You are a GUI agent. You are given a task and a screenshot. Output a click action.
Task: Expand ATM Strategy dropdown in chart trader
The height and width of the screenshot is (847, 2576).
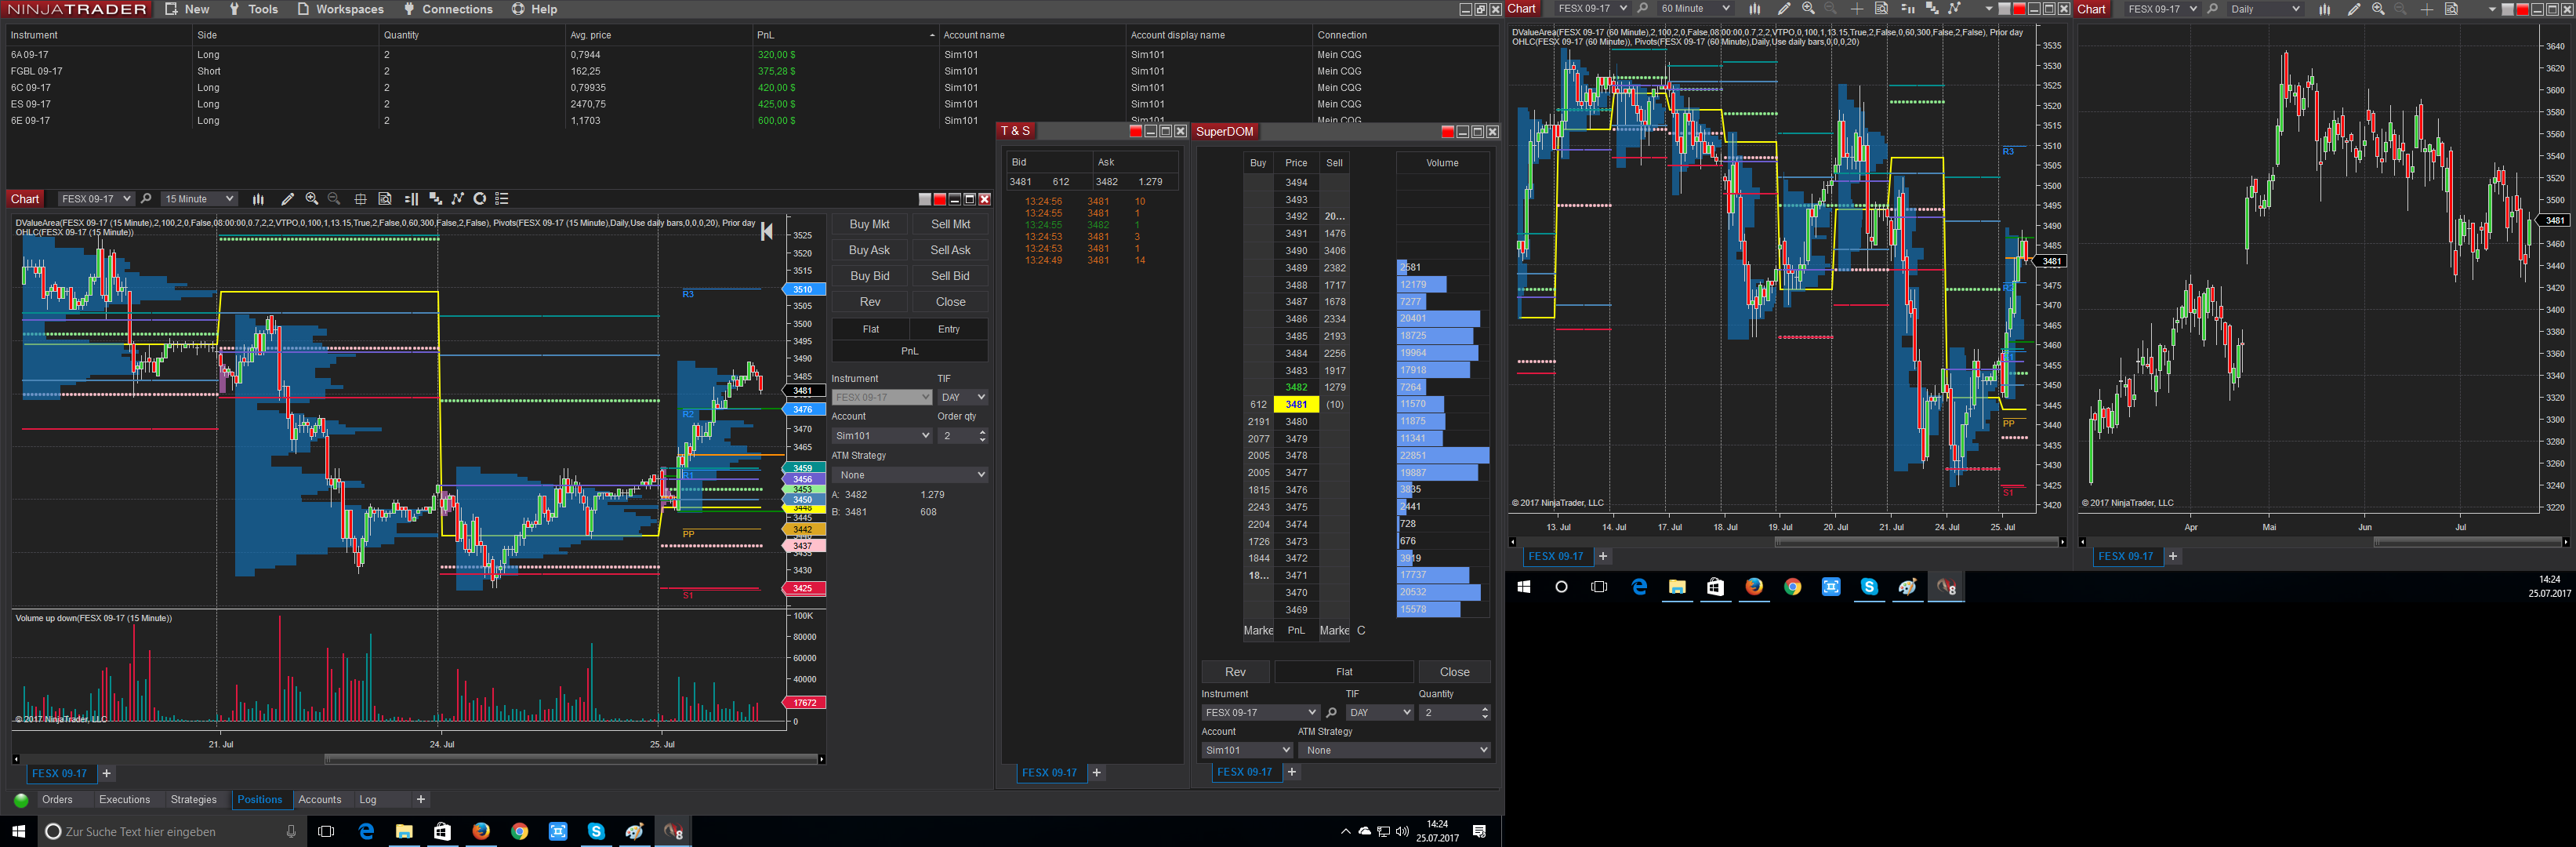pos(910,475)
